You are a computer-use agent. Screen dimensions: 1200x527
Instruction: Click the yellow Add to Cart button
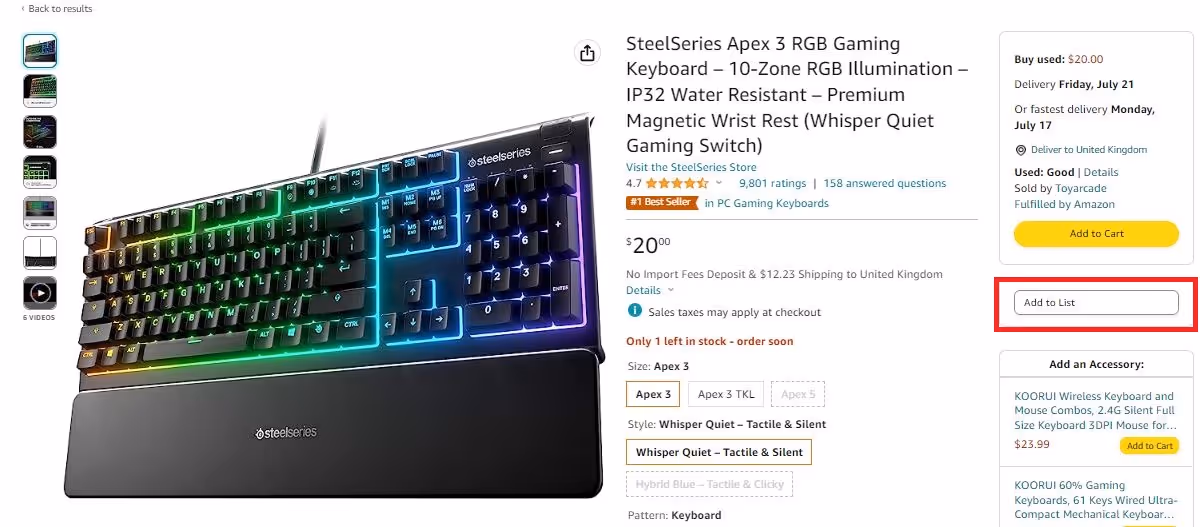pyautogui.click(x=1096, y=234)
